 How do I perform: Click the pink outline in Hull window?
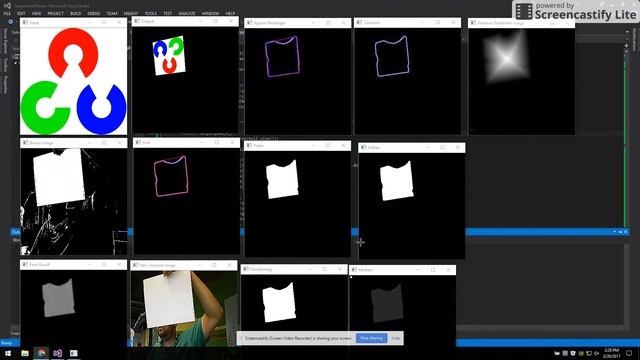point(171,176)
